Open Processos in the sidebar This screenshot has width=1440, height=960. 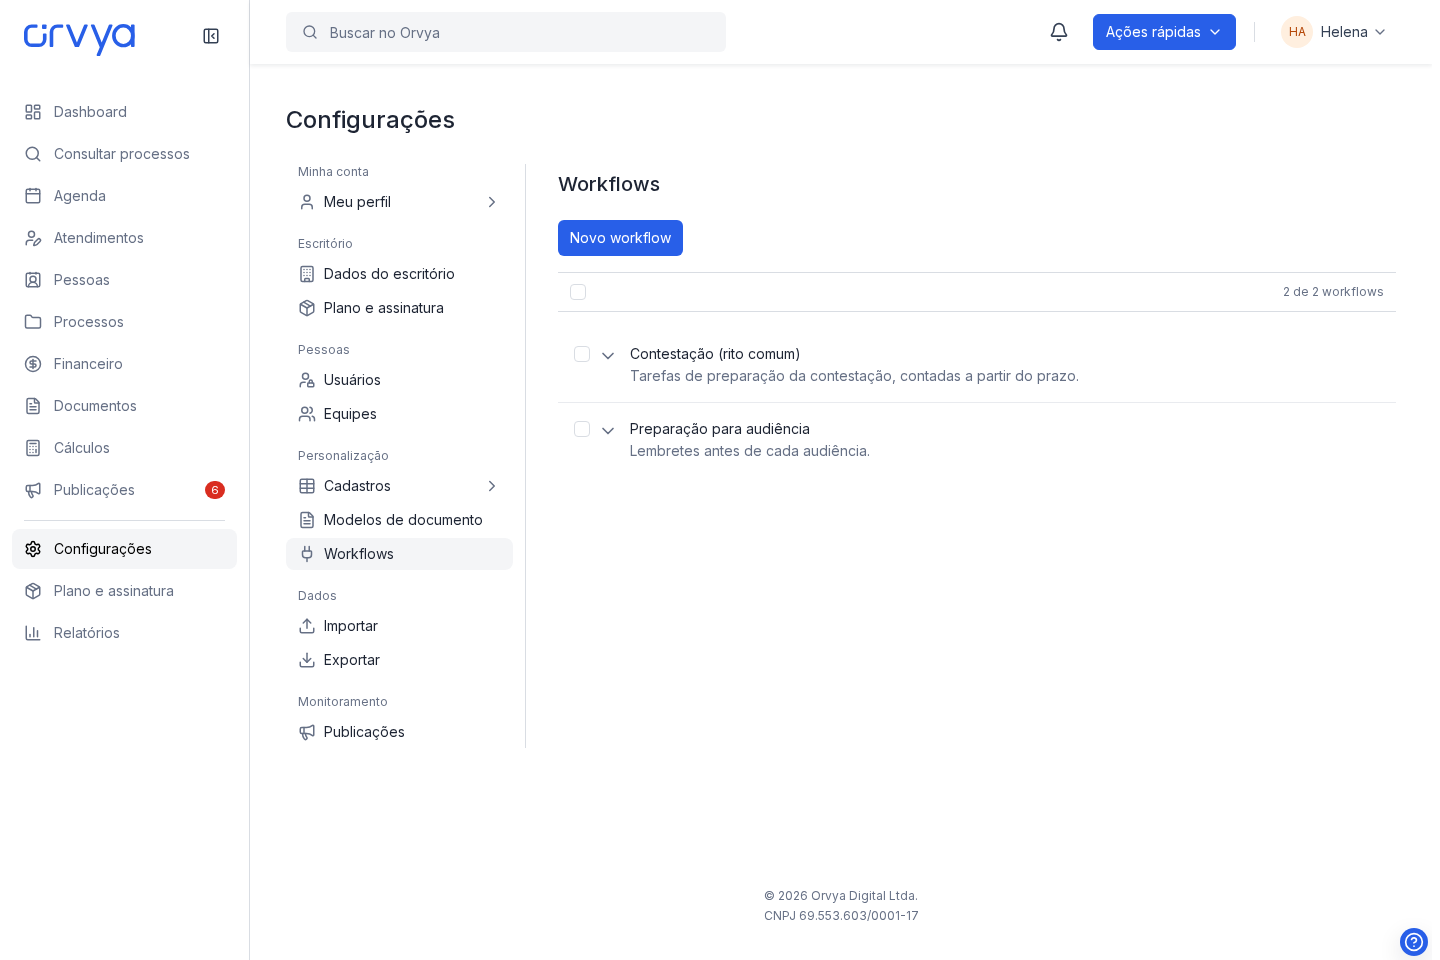124,322
